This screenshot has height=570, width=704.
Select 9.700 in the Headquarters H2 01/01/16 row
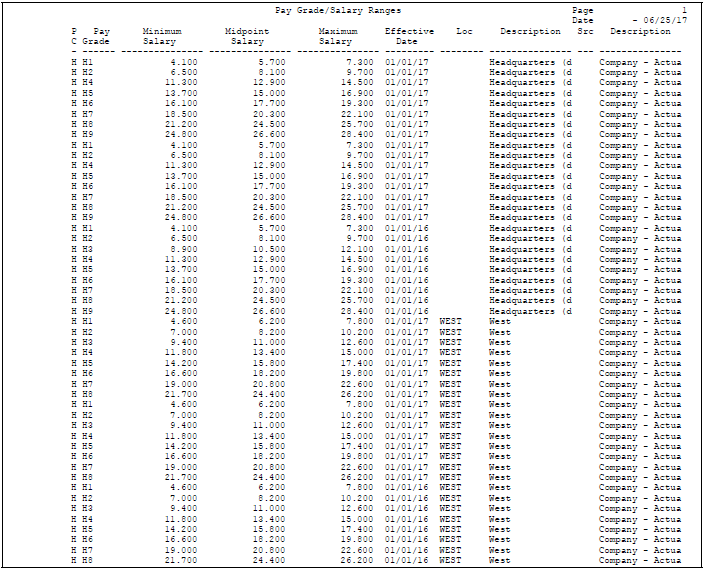tap(360, 238)
